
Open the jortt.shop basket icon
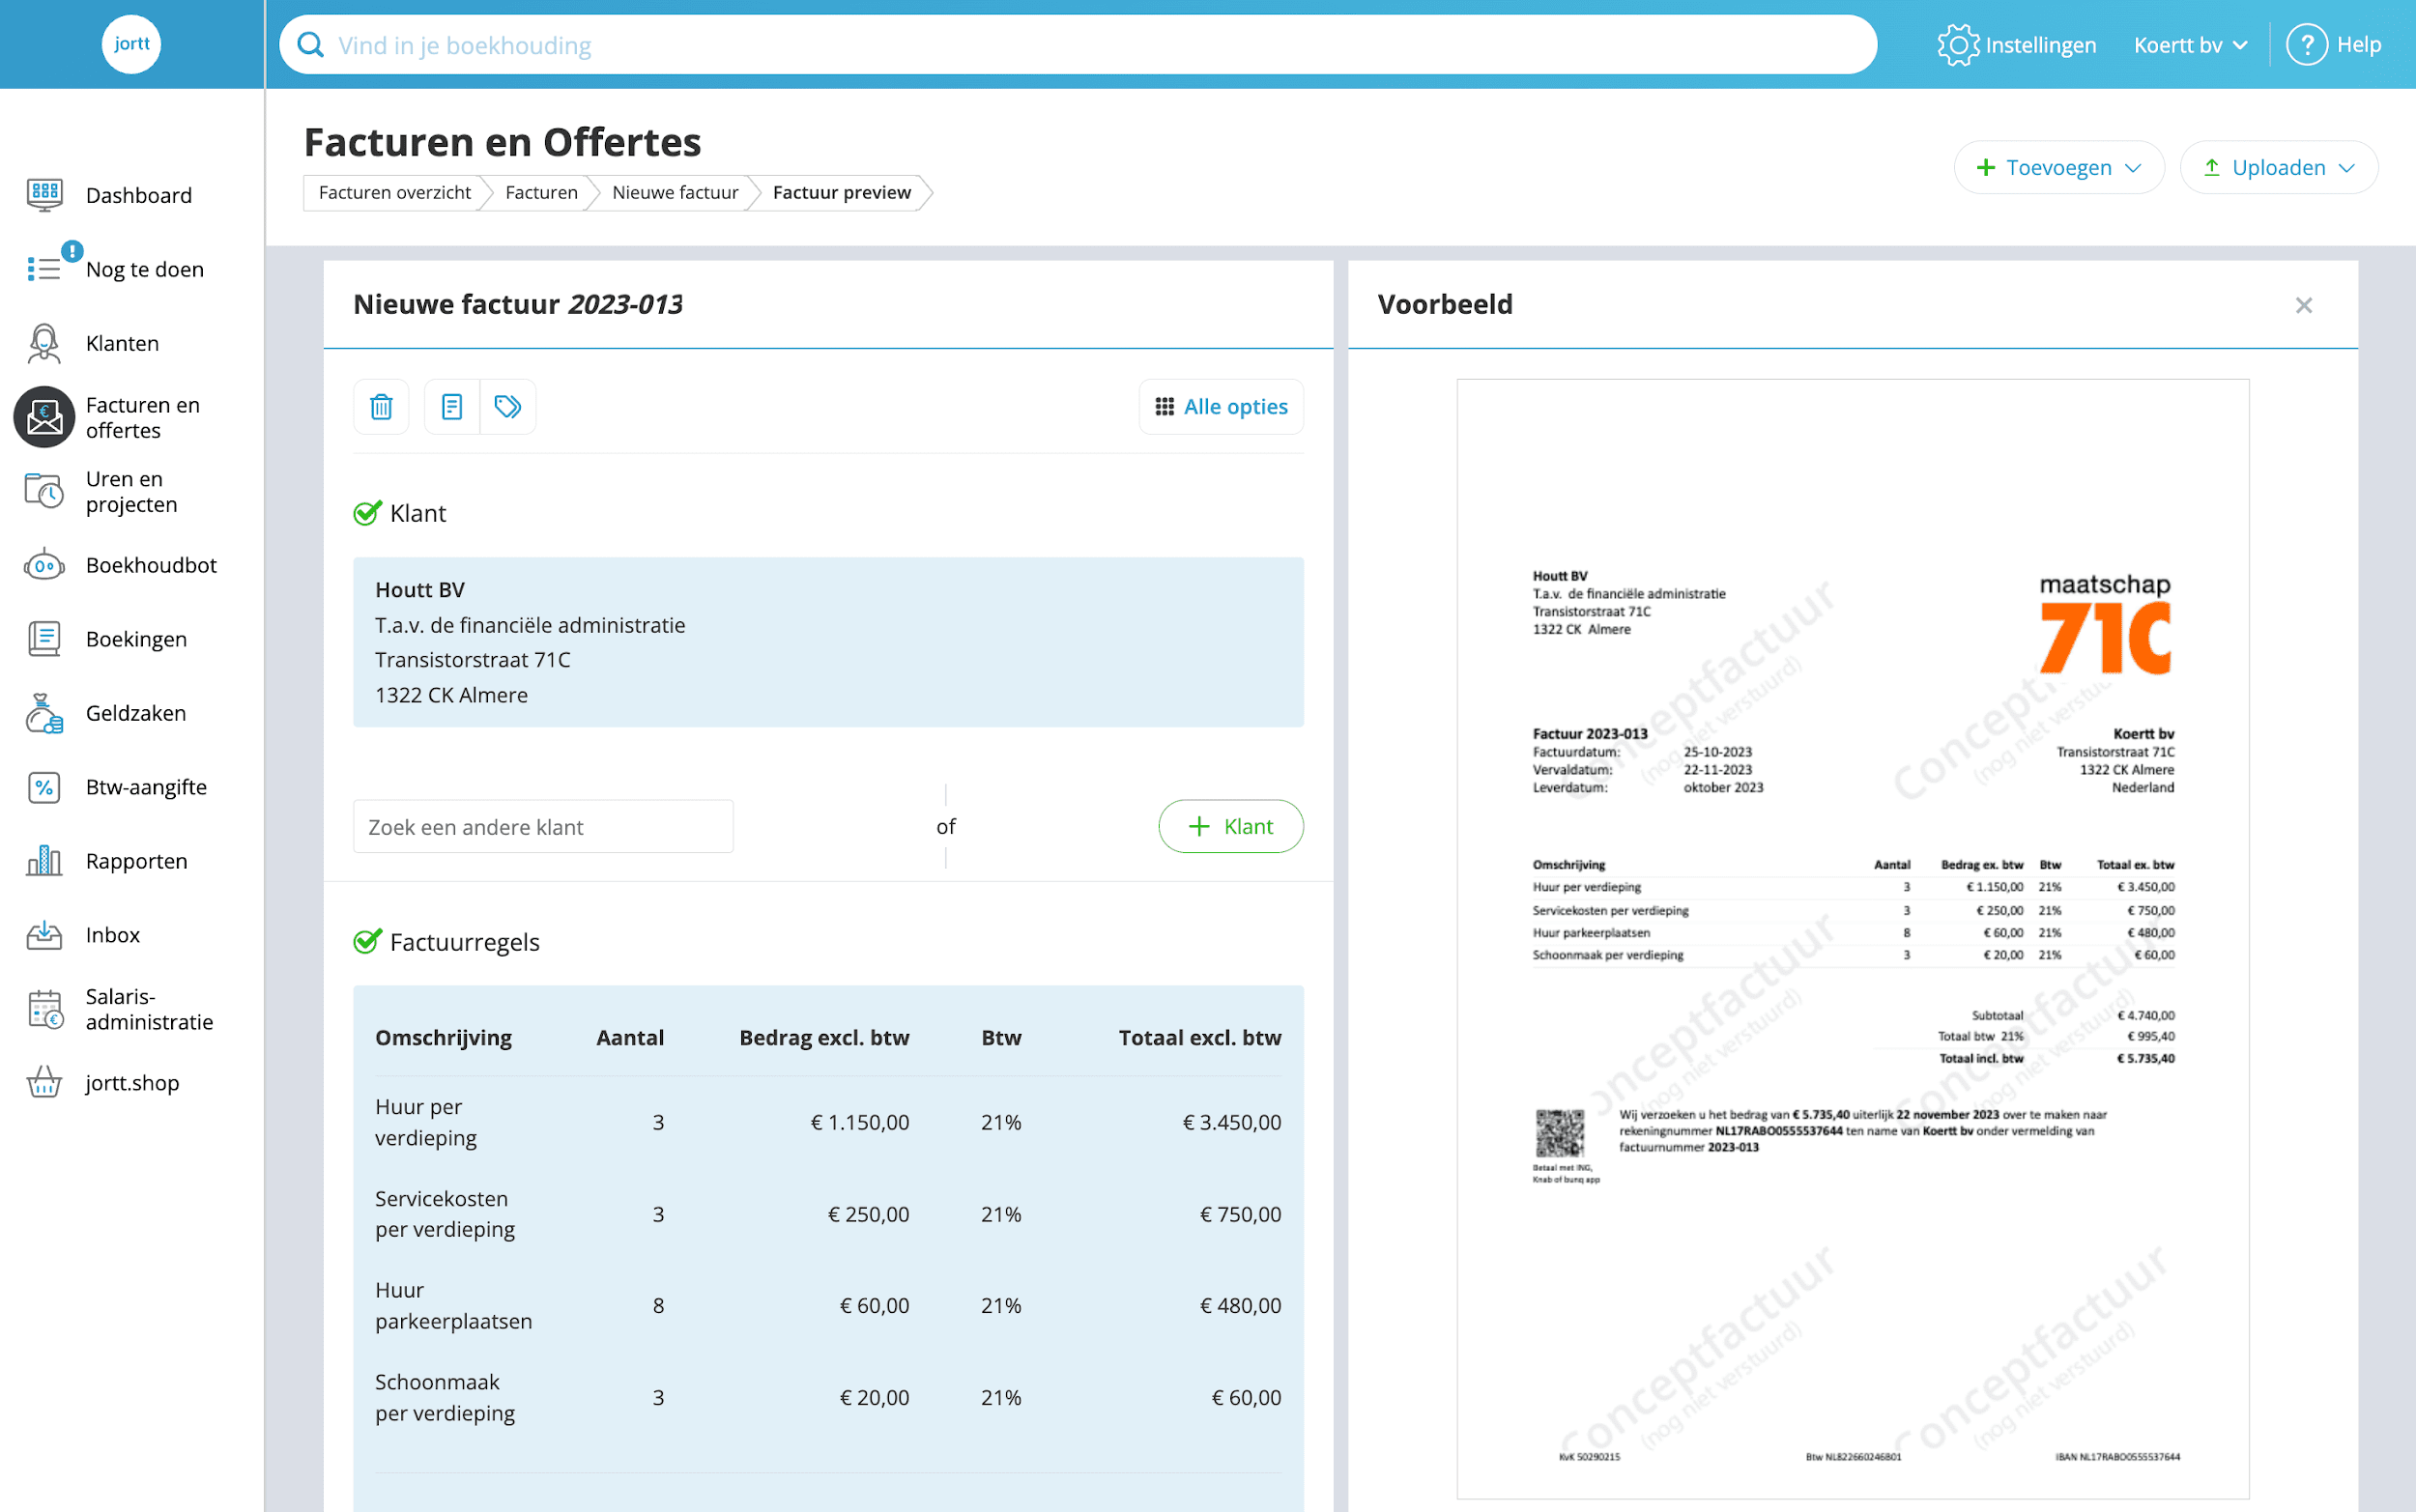point(44,1083)
